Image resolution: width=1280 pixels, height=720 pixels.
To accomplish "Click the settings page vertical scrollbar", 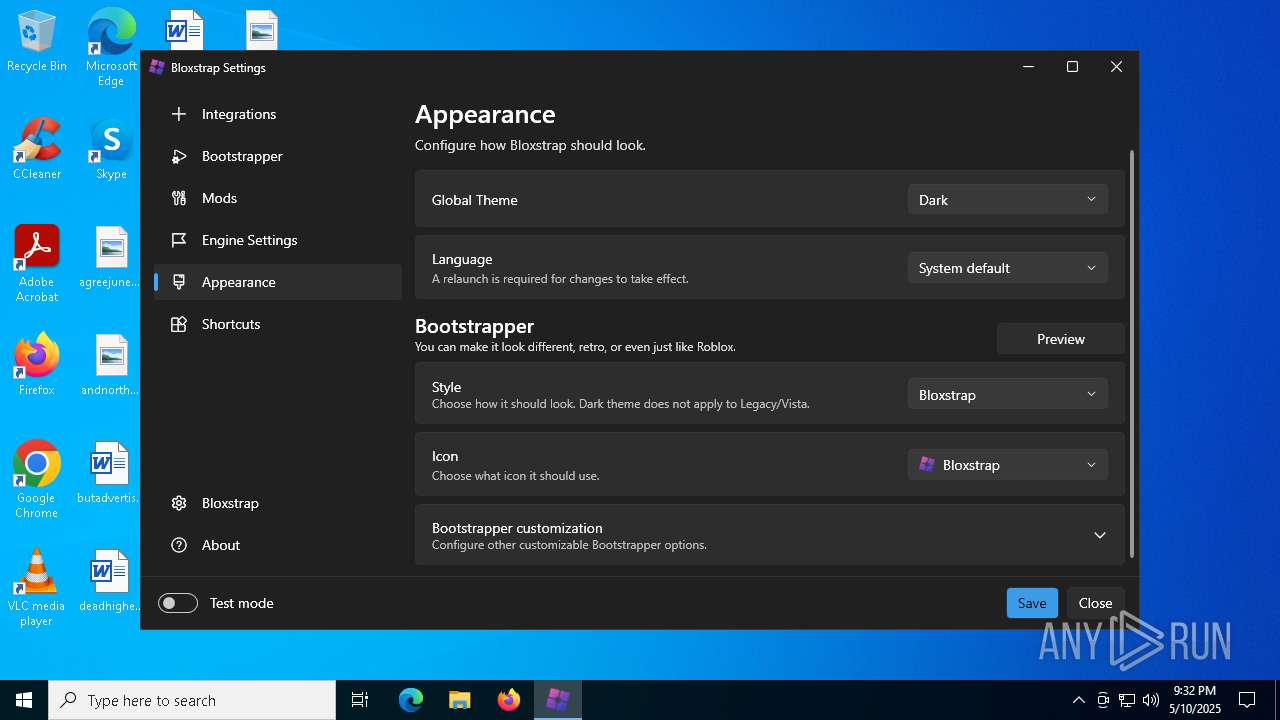I will 1132,355.
